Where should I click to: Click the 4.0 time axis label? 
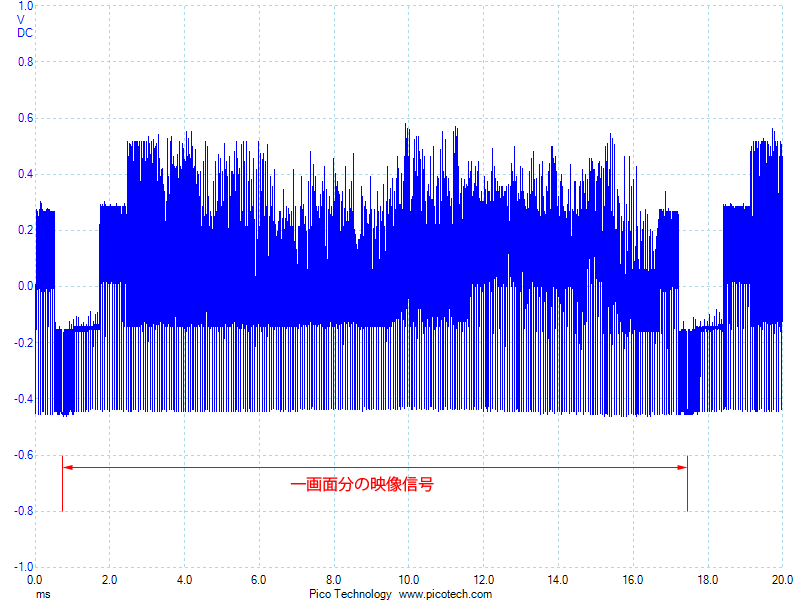[184, 580]
